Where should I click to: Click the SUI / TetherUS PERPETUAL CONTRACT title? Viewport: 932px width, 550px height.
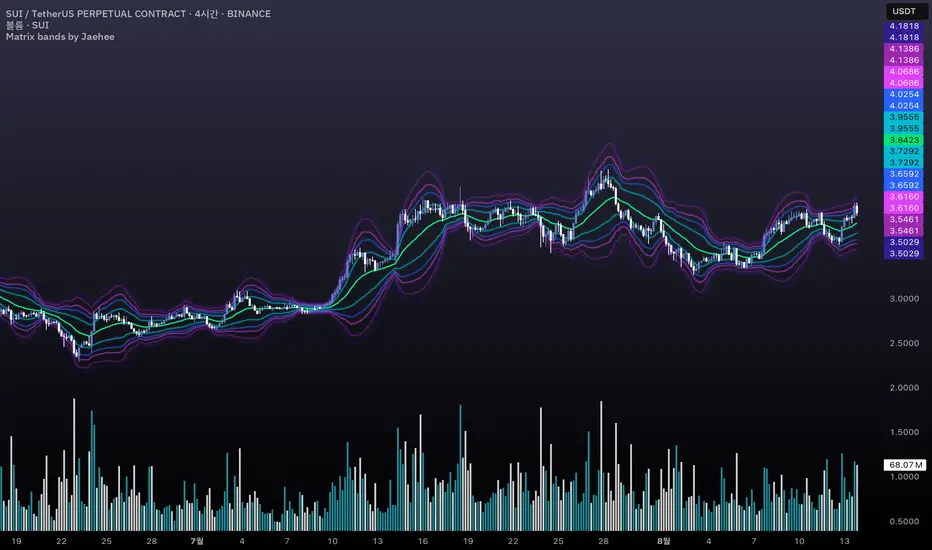click(138, 14)
